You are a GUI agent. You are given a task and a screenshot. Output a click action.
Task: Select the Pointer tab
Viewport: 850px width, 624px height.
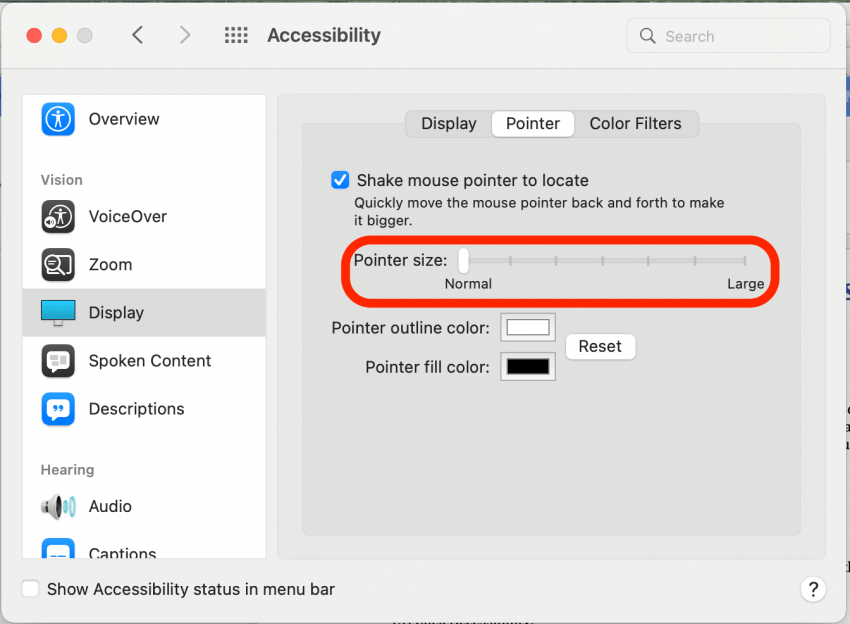click(x=533, y=124)
